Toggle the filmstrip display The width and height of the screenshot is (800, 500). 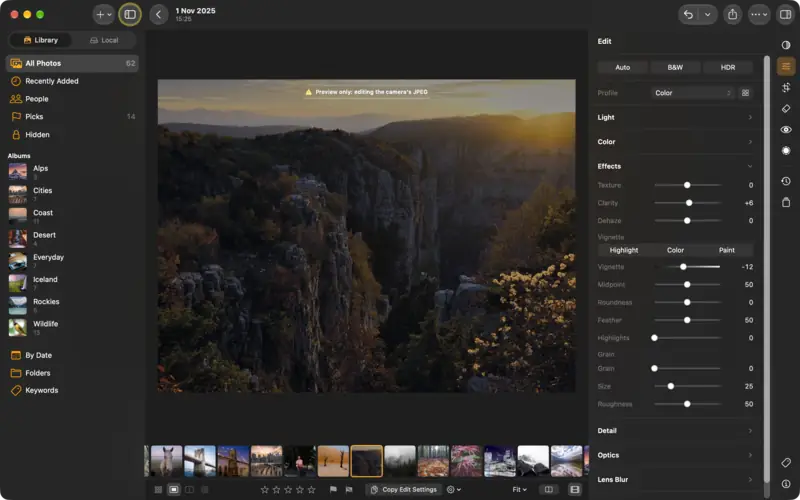click(574, 490)
